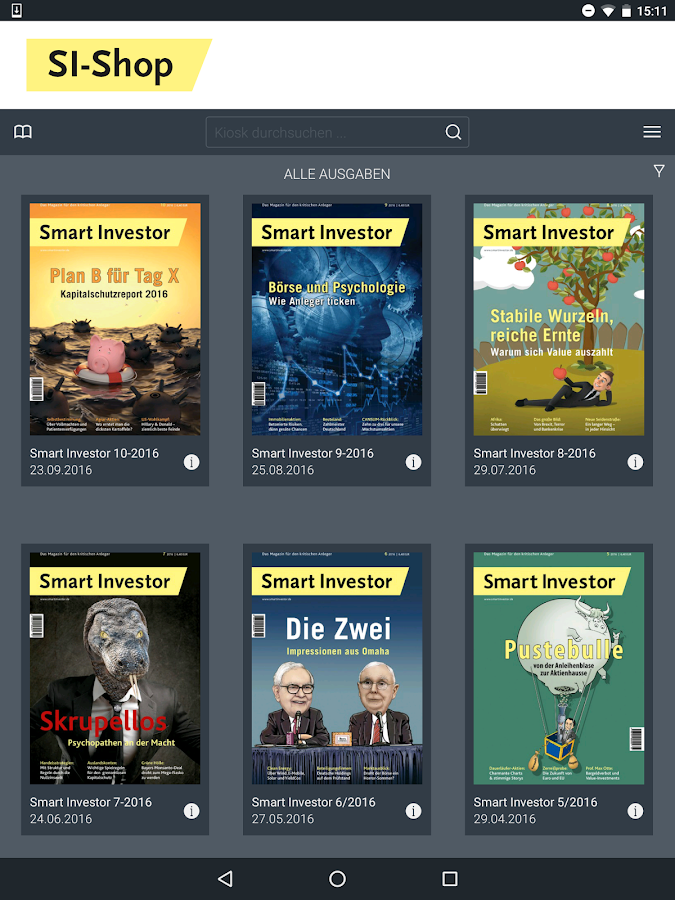This screenshot has width=675, height=900.
Task: Open the hamburger menu
Action: (x=652, y=132)
